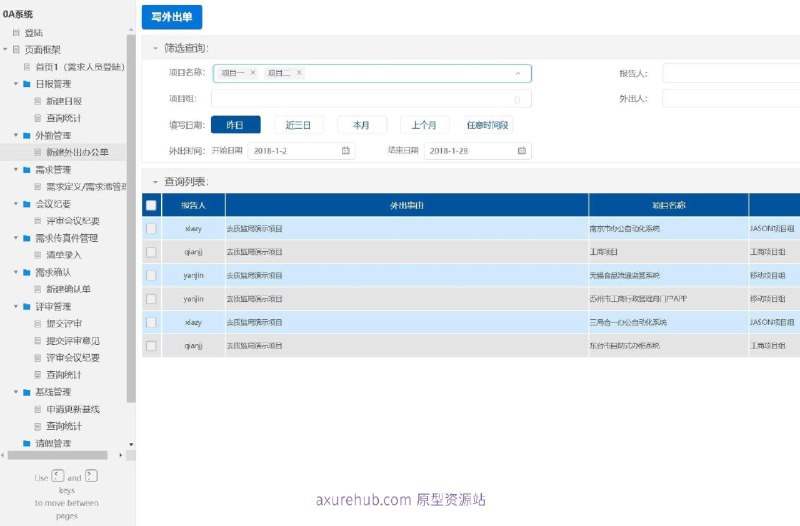Select the 近三日 date filter
Image resolution: width=800 pixels, height=526 pixels.
[x=298, y=125]
